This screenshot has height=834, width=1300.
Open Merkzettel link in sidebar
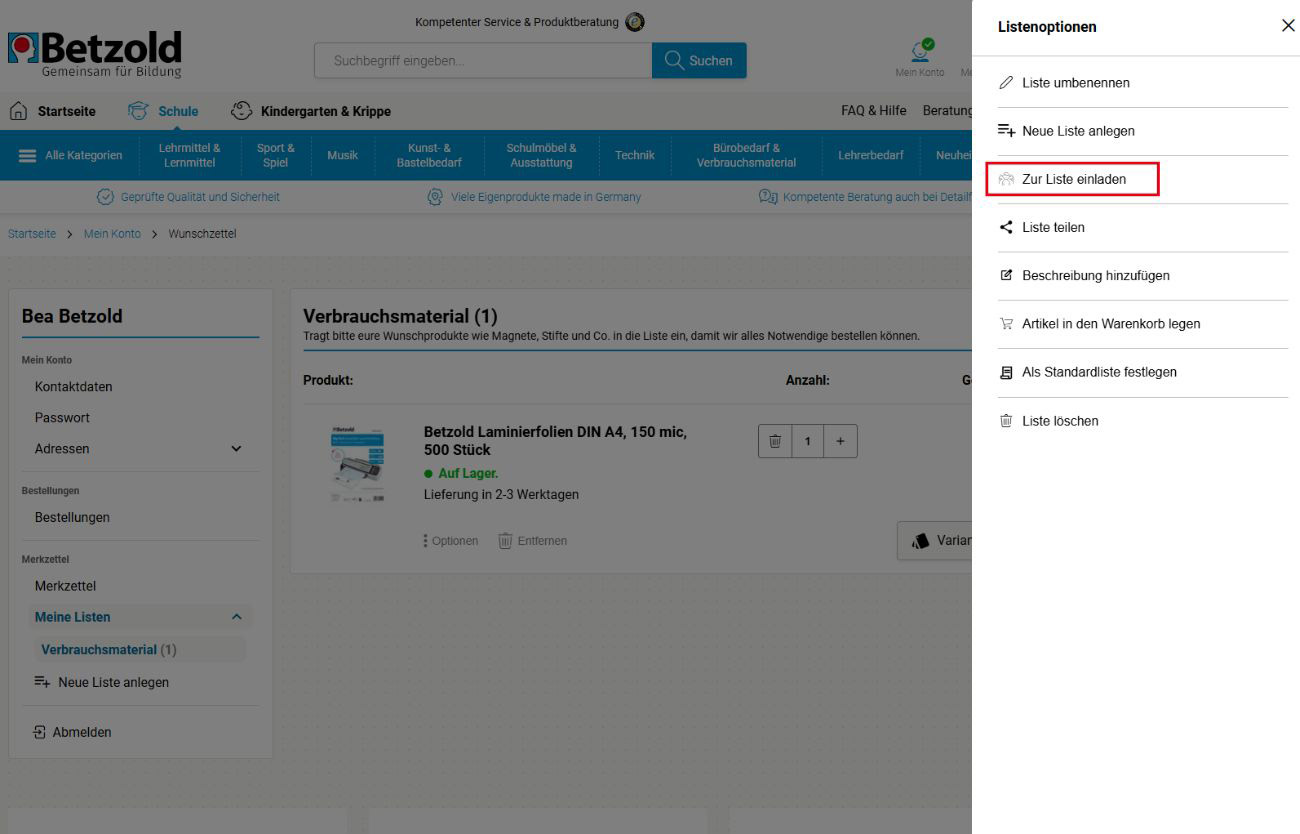pos(65,586)
